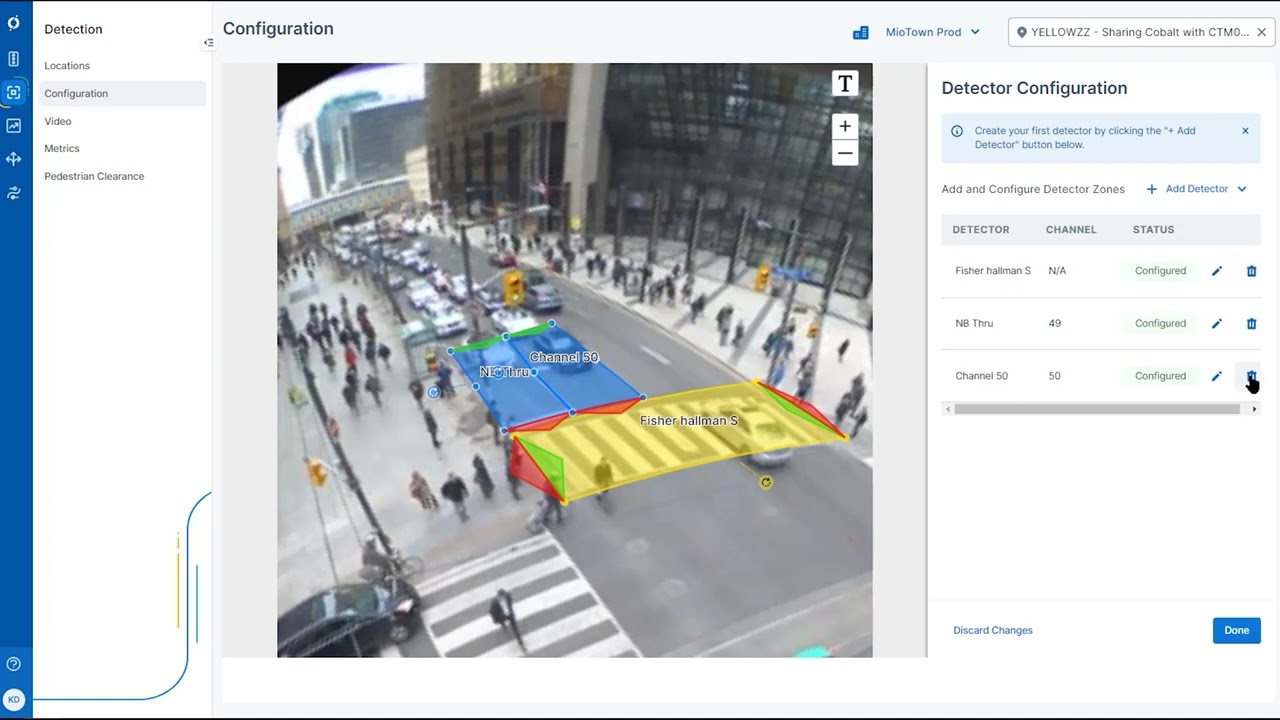
Task: Click the Done button
Action: (x=1237, y=630)
